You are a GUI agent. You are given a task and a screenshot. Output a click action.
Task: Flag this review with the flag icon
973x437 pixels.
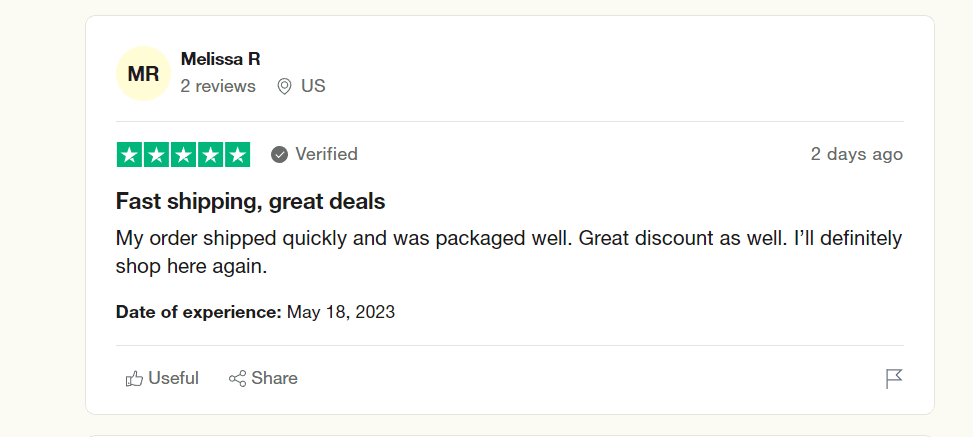point(893,378)
